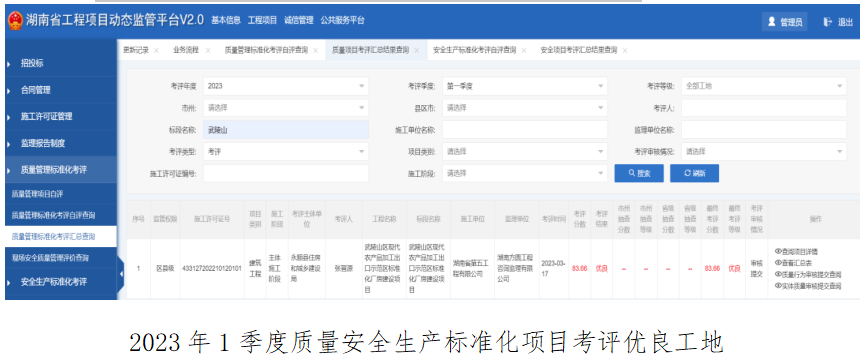The height and width of the screenshot is (362, 866).
Task: Focus the 施工单位名称 input field
Action: (x=525, y=129)
